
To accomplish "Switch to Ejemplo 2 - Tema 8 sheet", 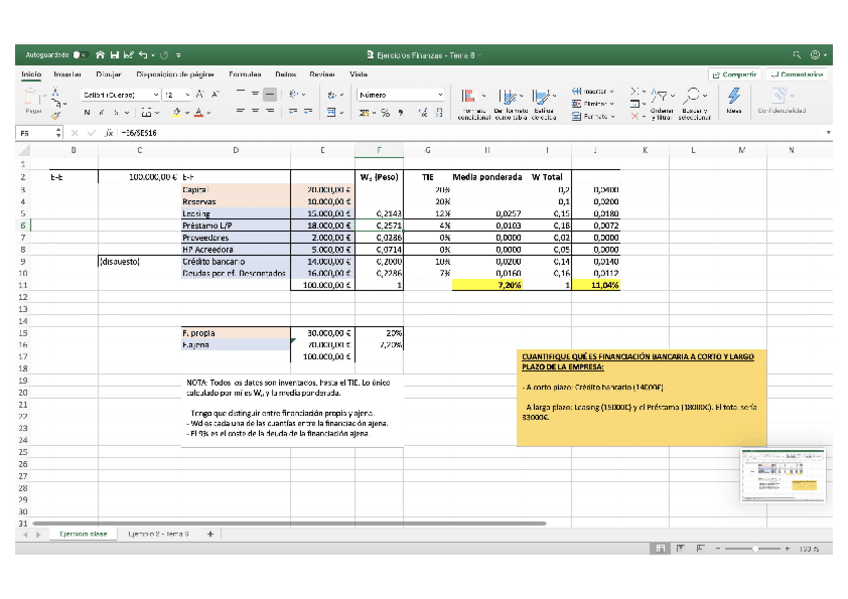I will tap(158, 534).
